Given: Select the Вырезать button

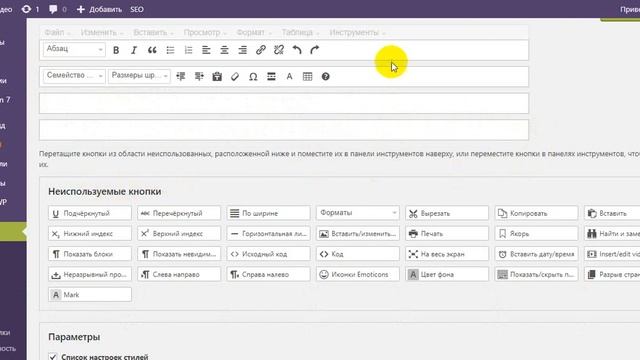Looking at the screenshot, I should point(447,213).
